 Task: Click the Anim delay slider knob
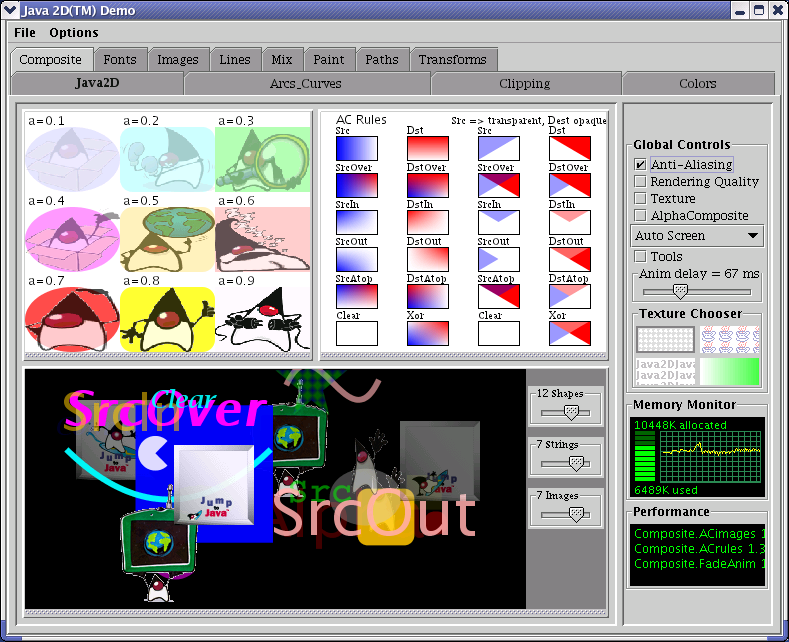(680, 291)
